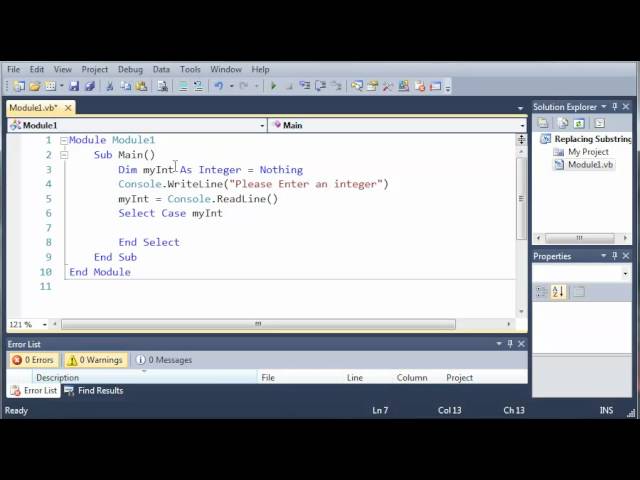Select My Project in Solution Explorer
Image resolution: width=640 pixels, height=480 pixels.
587,152
